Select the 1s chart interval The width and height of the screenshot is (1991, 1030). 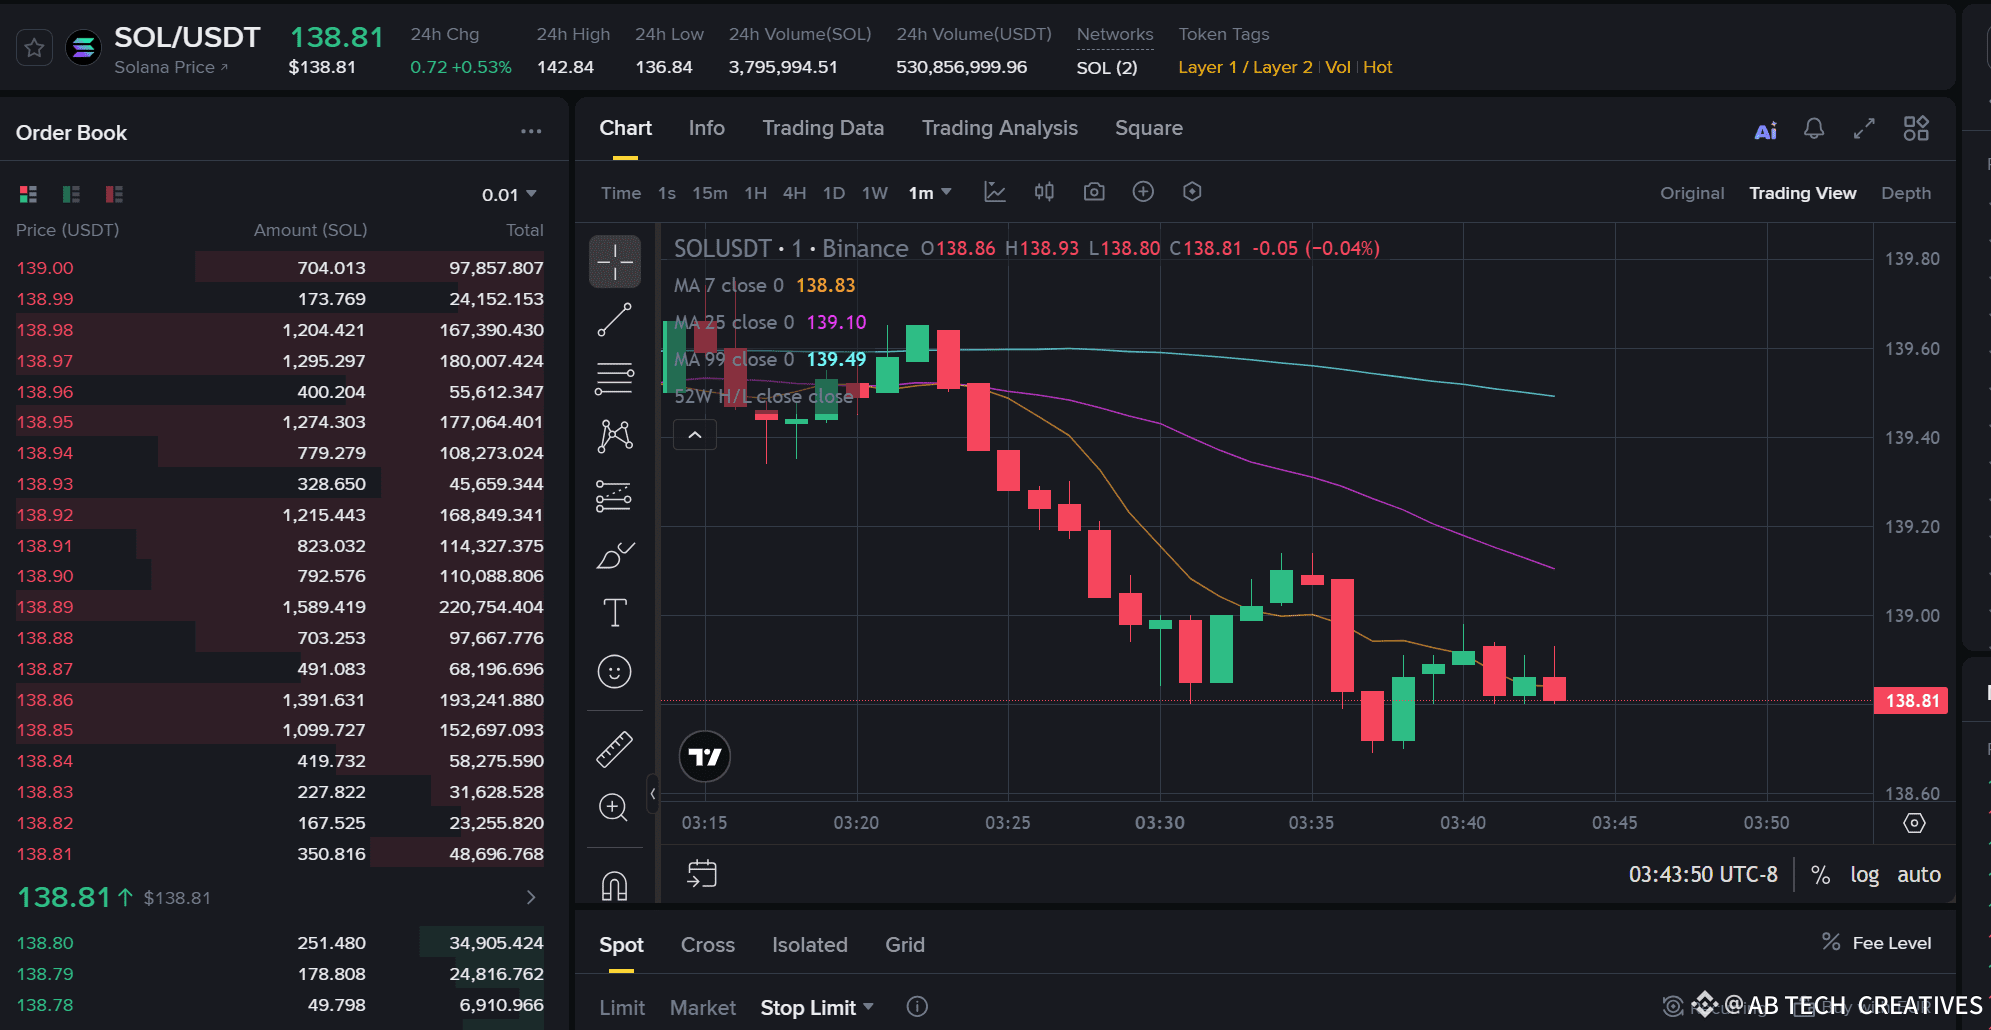point(667,193)
